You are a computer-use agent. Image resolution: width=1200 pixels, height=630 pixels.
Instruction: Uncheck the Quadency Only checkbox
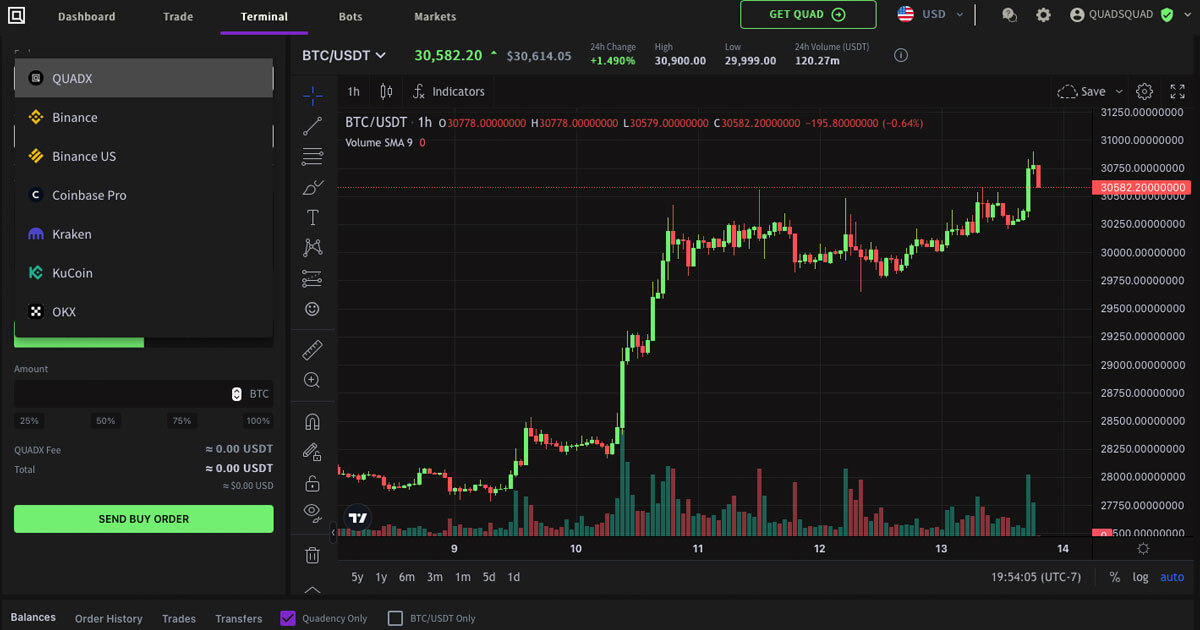288,618
